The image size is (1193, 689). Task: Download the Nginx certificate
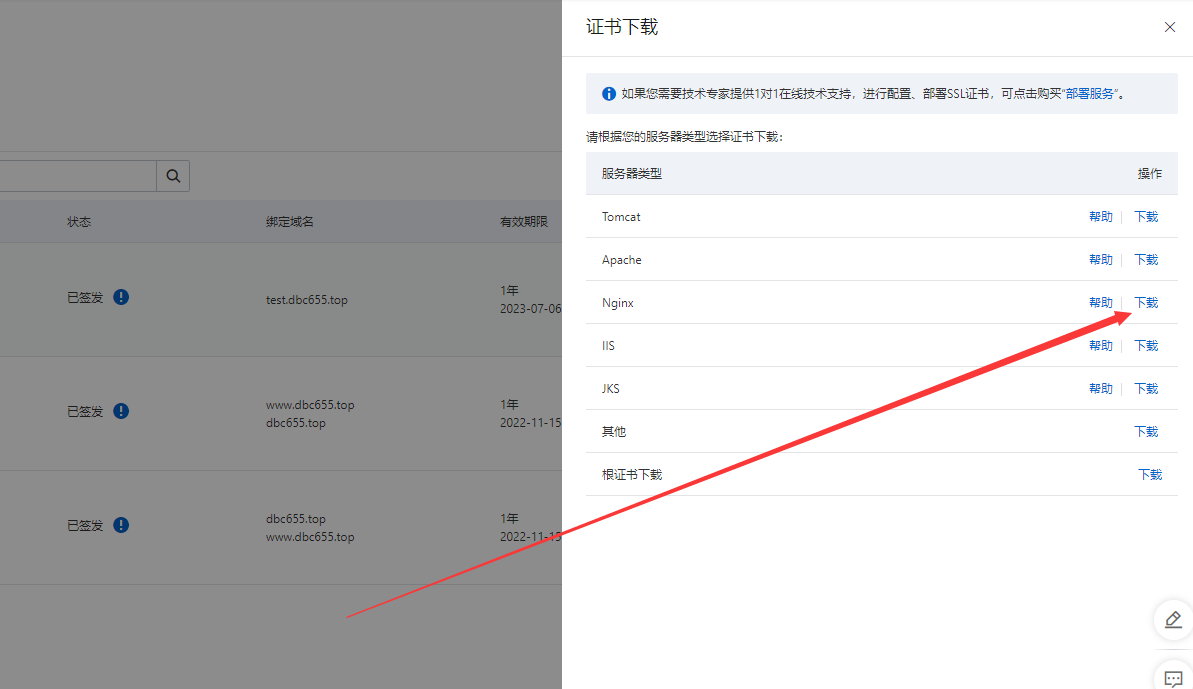click(x=1146, y=303)
